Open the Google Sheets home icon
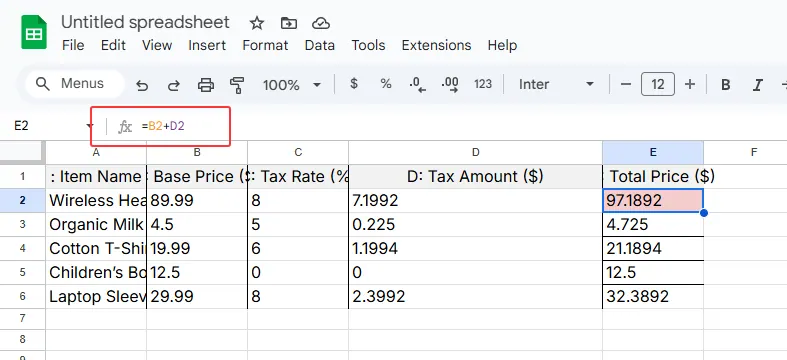The image size is (787, 360). (34, 32)
